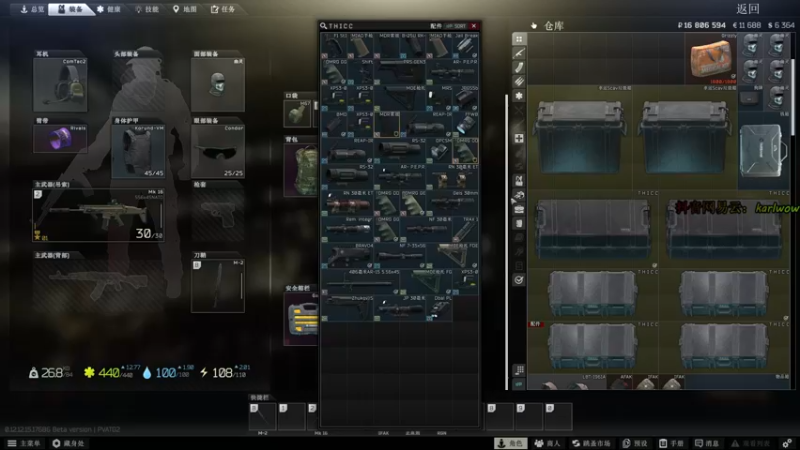Click the 440 health value
Image resolution: width=800 pixels, height=450 pixels.
pyautogui.click(x=109, y=373)
